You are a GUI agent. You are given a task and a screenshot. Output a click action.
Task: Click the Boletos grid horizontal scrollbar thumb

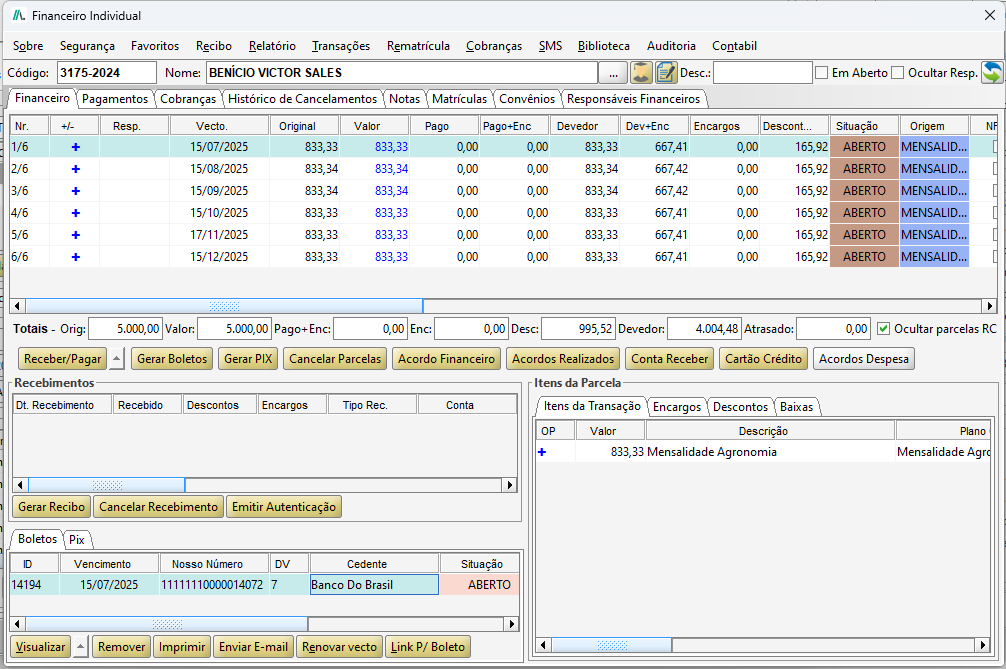tap(167, 623)
